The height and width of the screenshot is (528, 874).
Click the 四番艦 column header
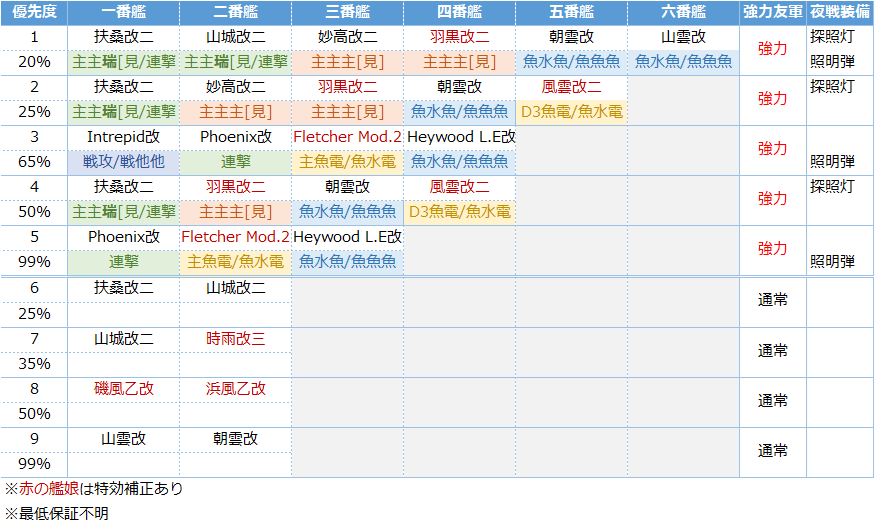[x=460, y=12]
